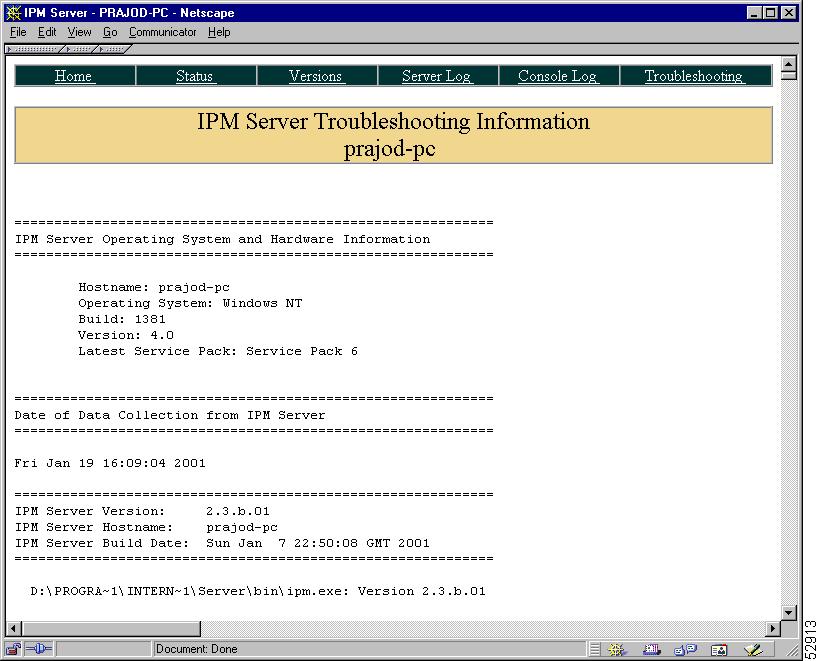
Task: Navigate to the Console Log page
Action: click(556, 75)
